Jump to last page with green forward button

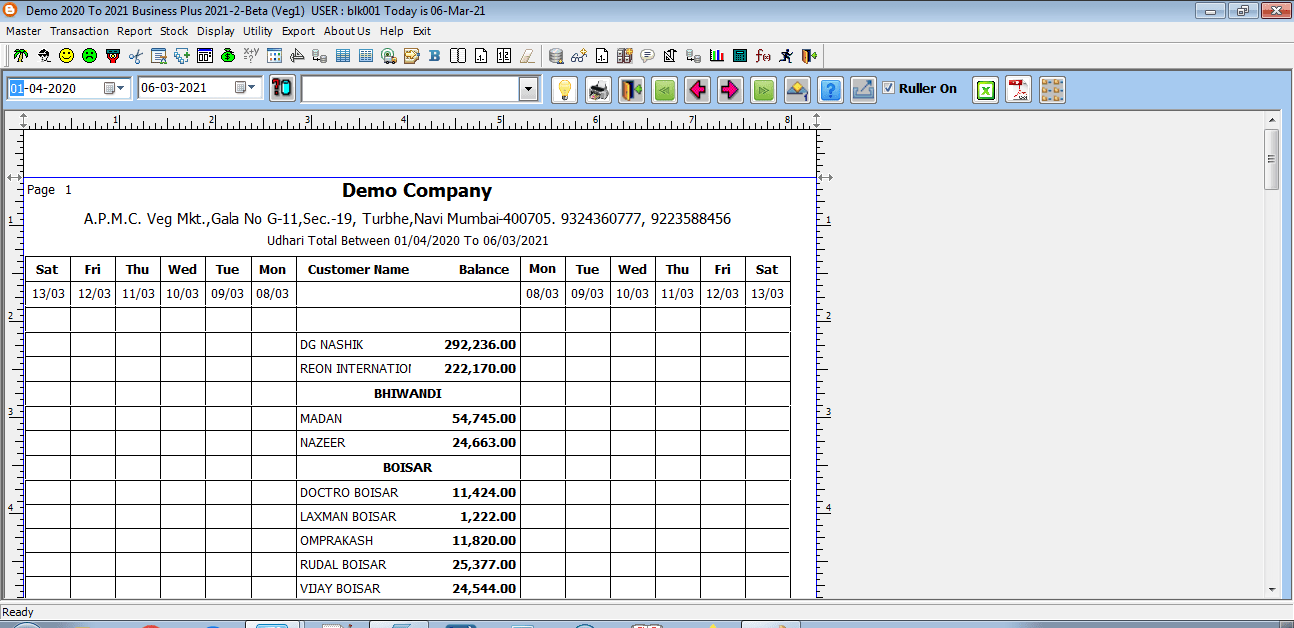763,90
